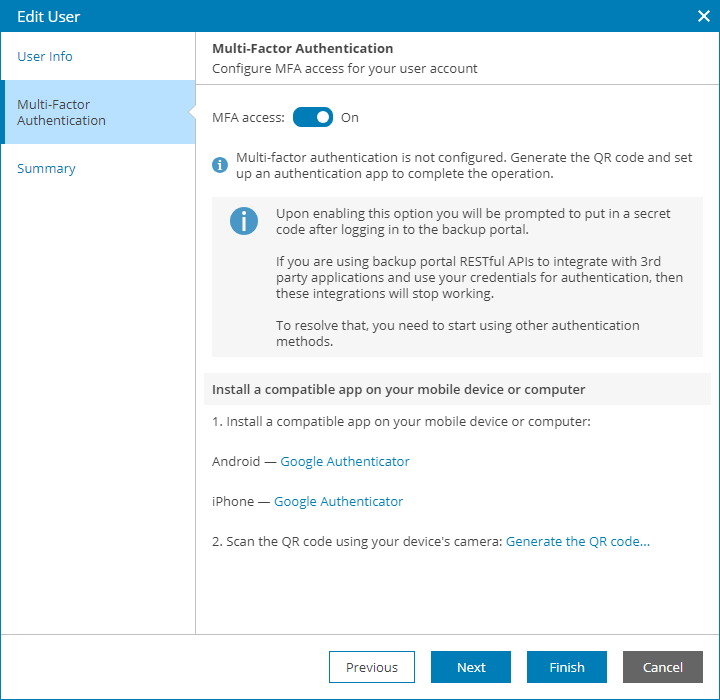Go to the Summary step
720x700 pixels.
(46, 169)
